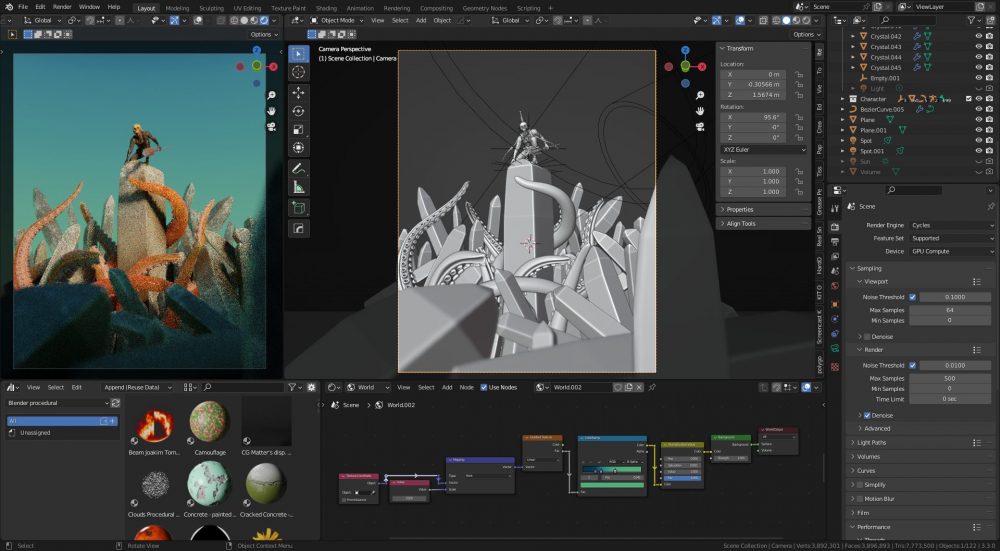1000x551 pixels.
Task: Expand the Align Tools panel
Action: [741, 224]
